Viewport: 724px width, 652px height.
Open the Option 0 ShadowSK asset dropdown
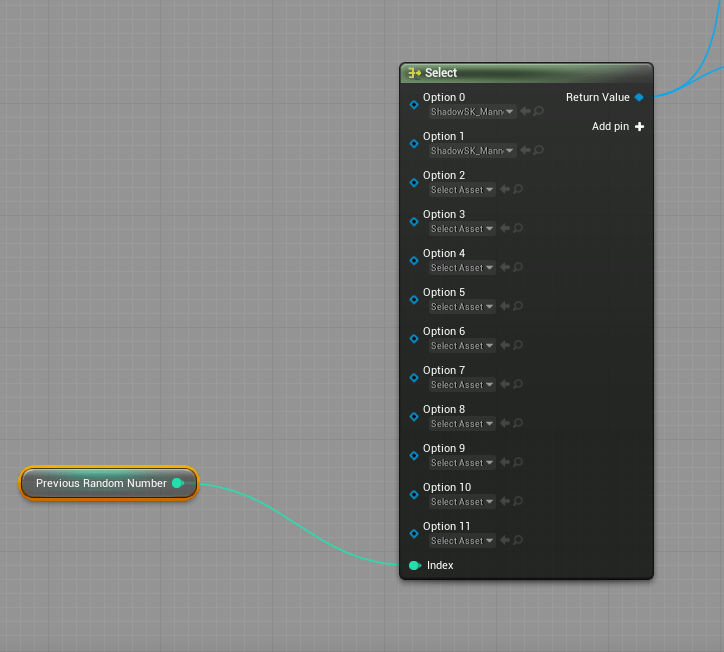tap(472, 112)
